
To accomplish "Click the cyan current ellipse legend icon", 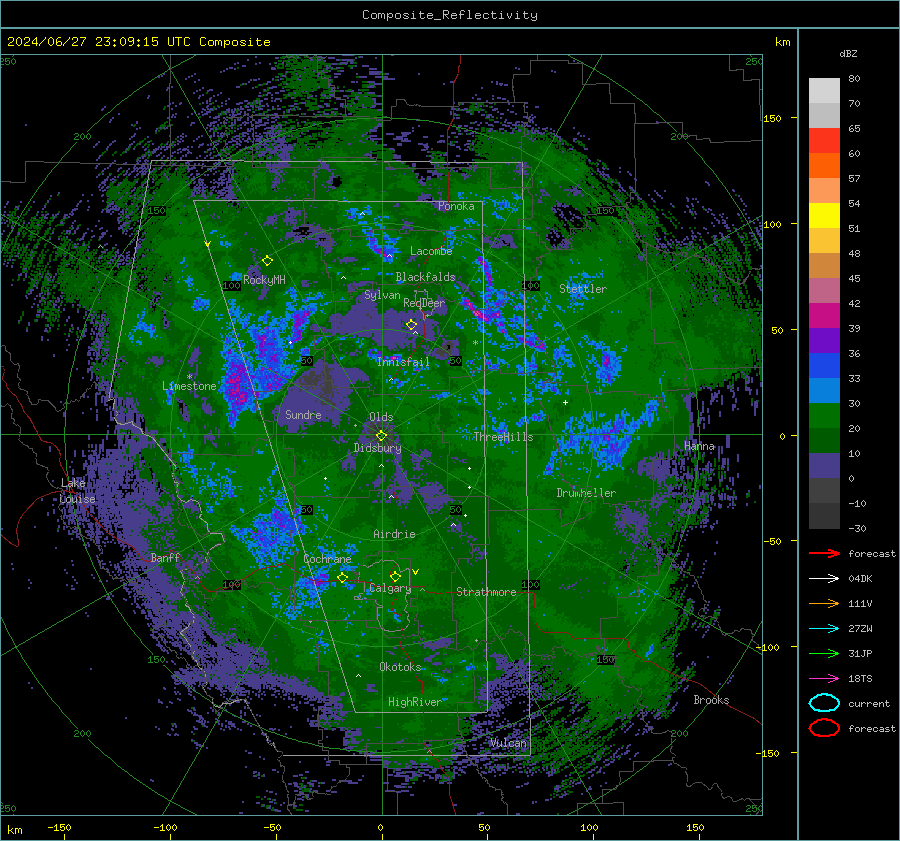I will coord(824,703).
